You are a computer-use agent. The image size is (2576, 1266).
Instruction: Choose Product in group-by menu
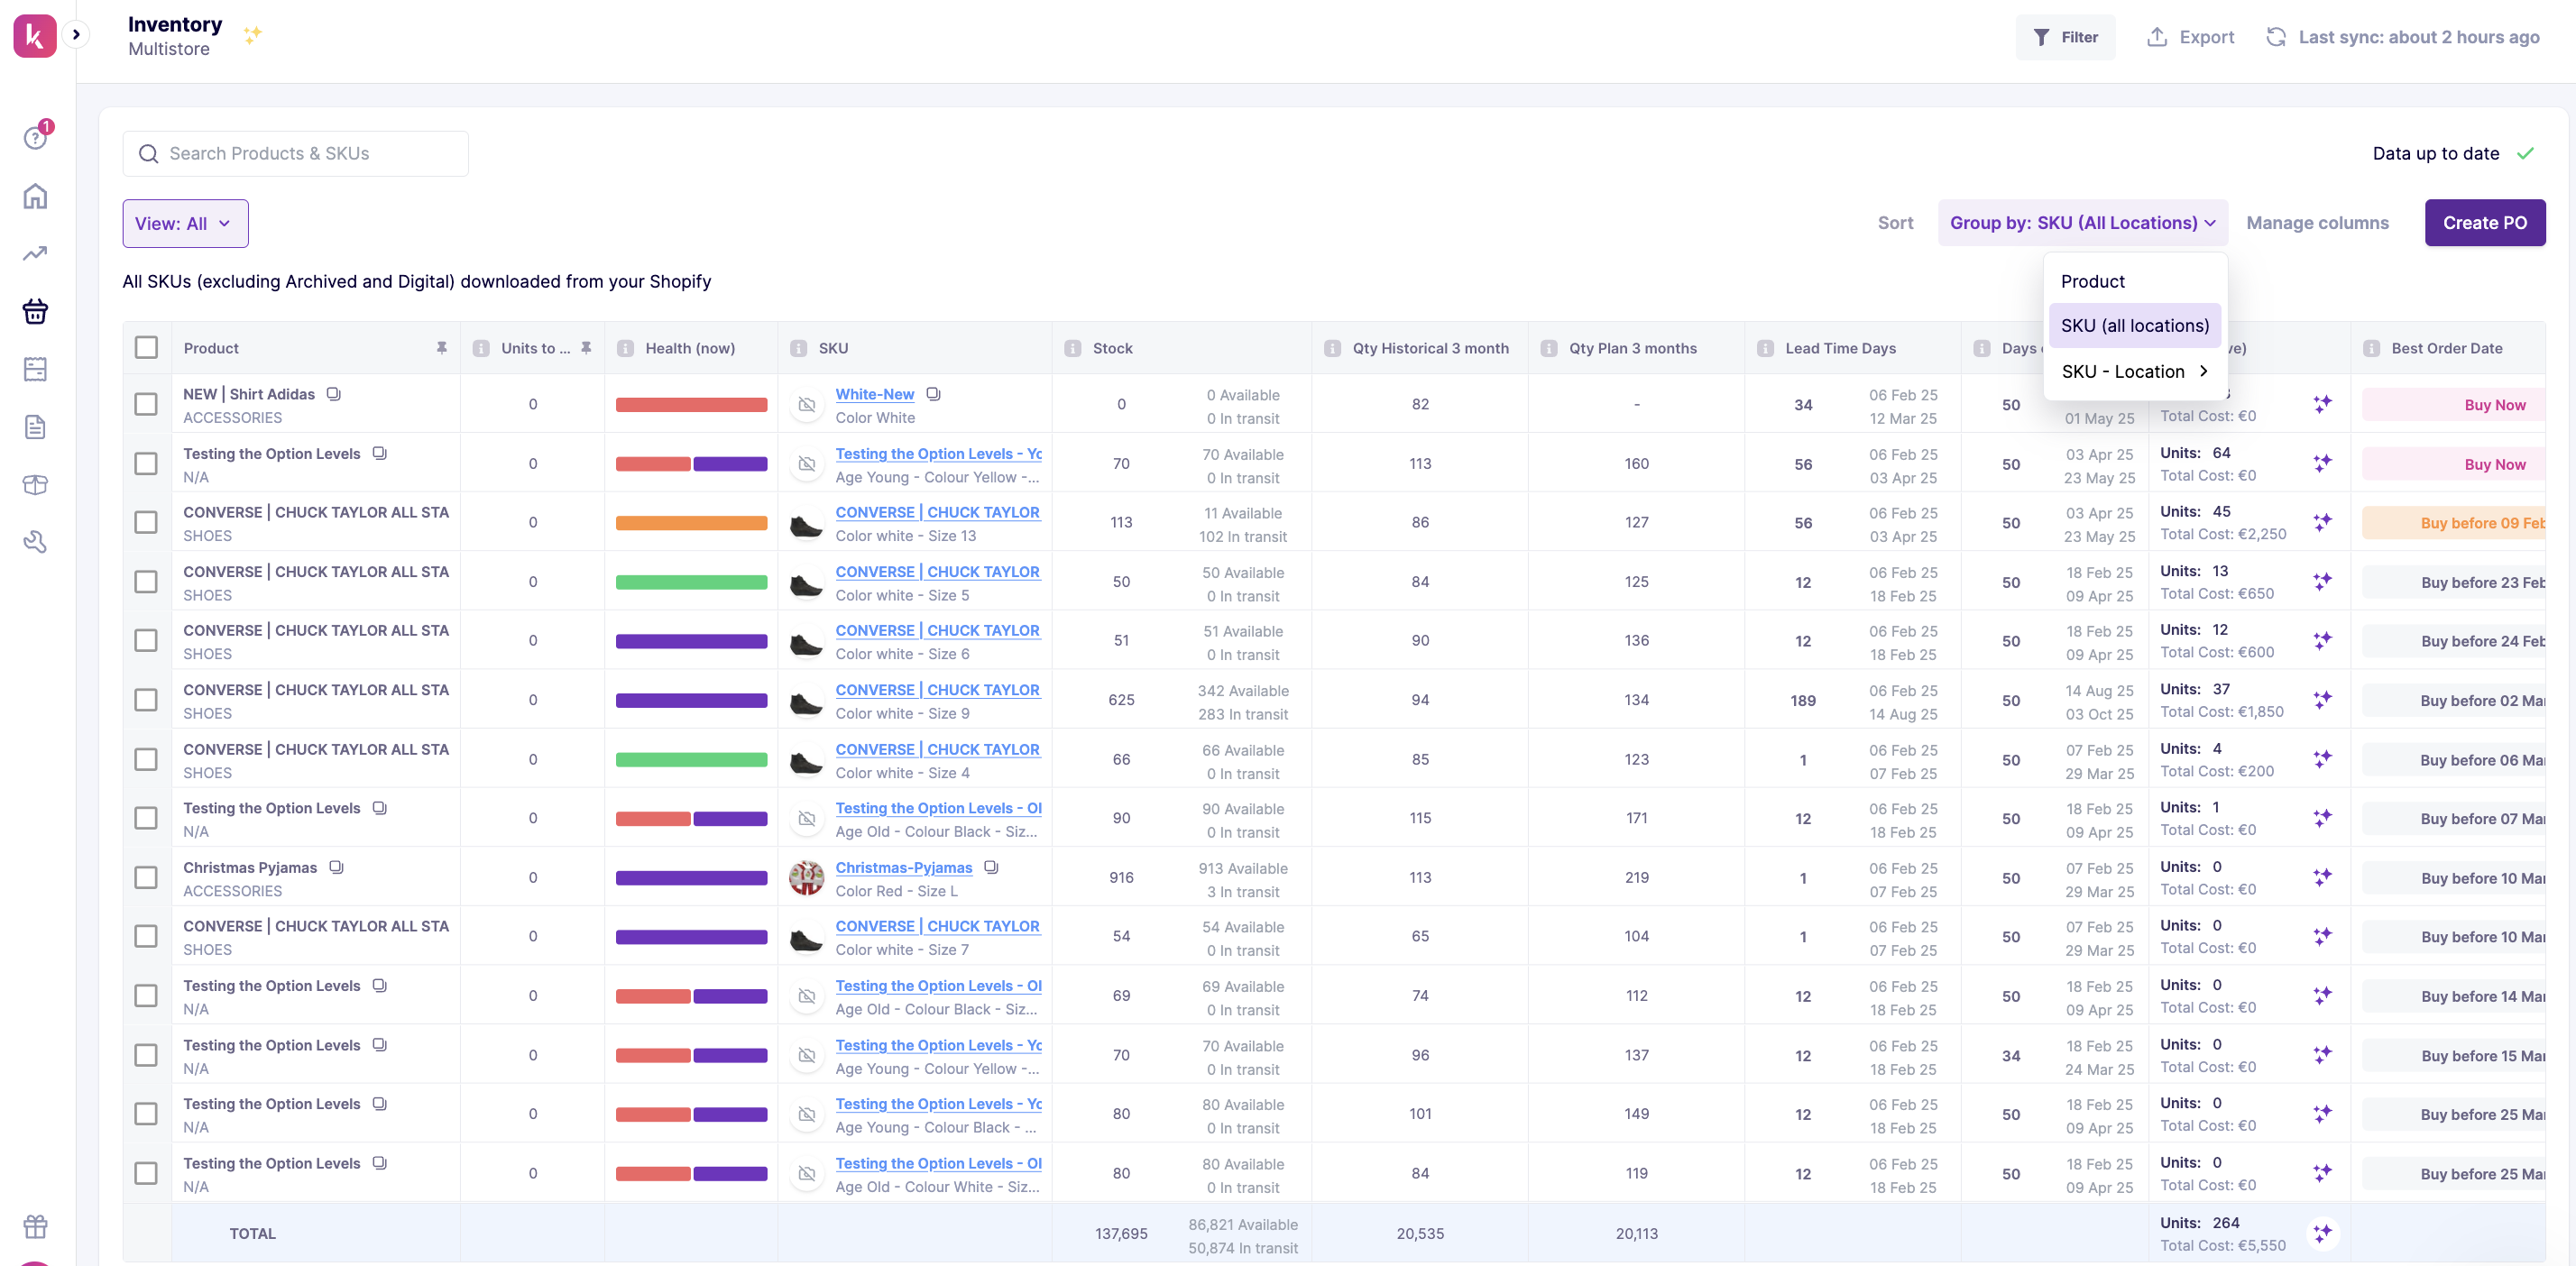[x=2092, y=281]
